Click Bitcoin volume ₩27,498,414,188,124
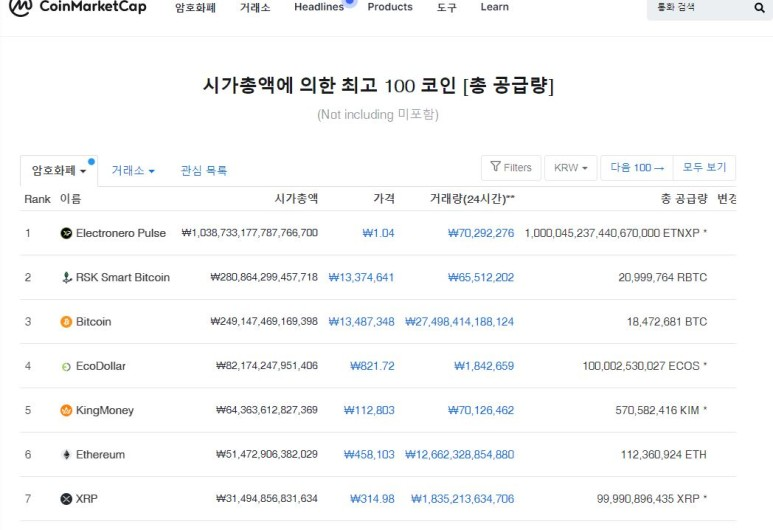This screenshot has width=773, height=530. [459, 322]
